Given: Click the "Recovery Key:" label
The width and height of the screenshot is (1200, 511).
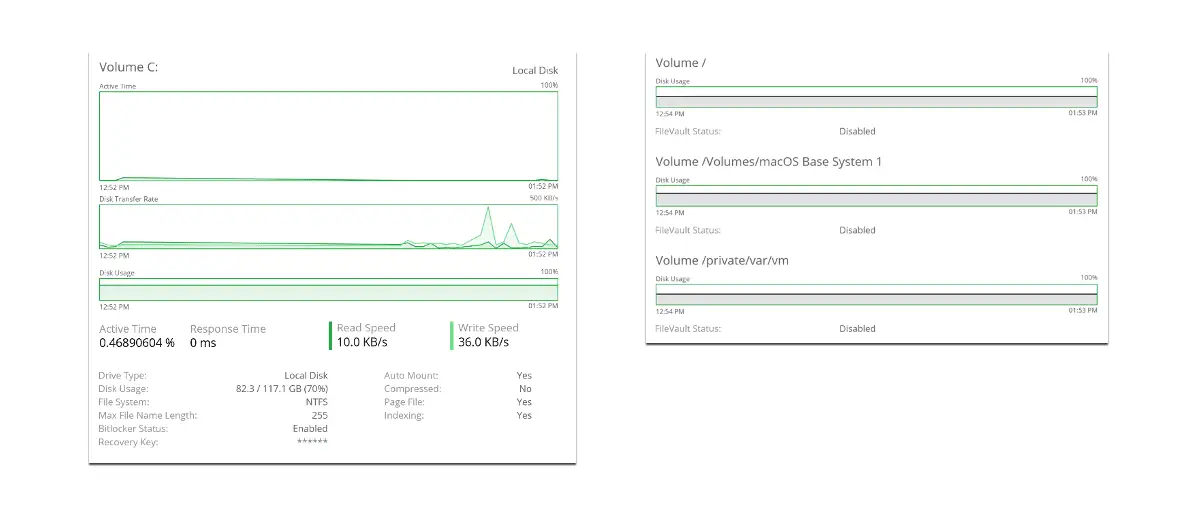Looking at the screenshot, I should [129, 442].
